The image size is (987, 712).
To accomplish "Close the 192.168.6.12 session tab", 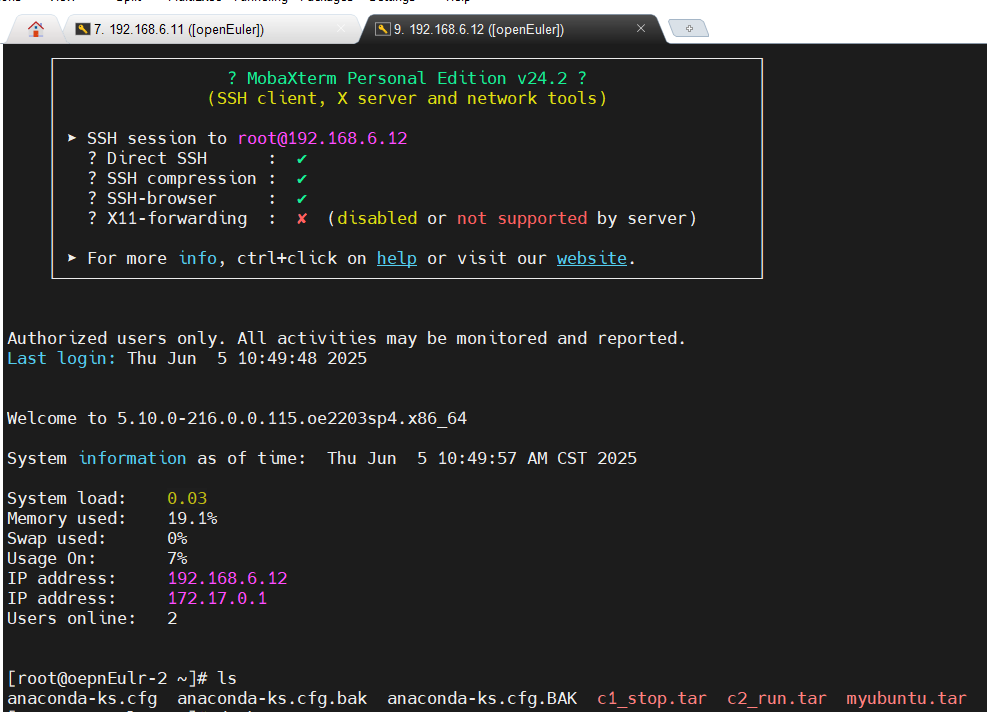I will [641, 28].
